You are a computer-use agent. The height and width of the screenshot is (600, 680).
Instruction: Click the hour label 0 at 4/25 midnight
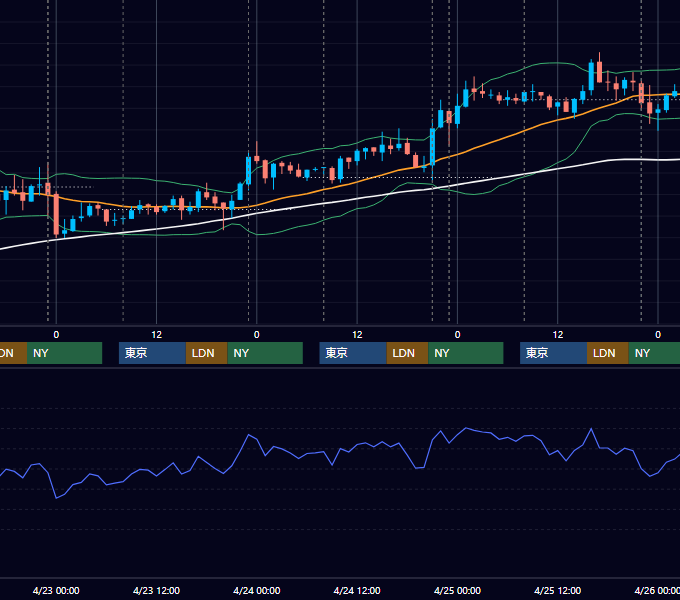pyautogui.click(x=457, y=335)
